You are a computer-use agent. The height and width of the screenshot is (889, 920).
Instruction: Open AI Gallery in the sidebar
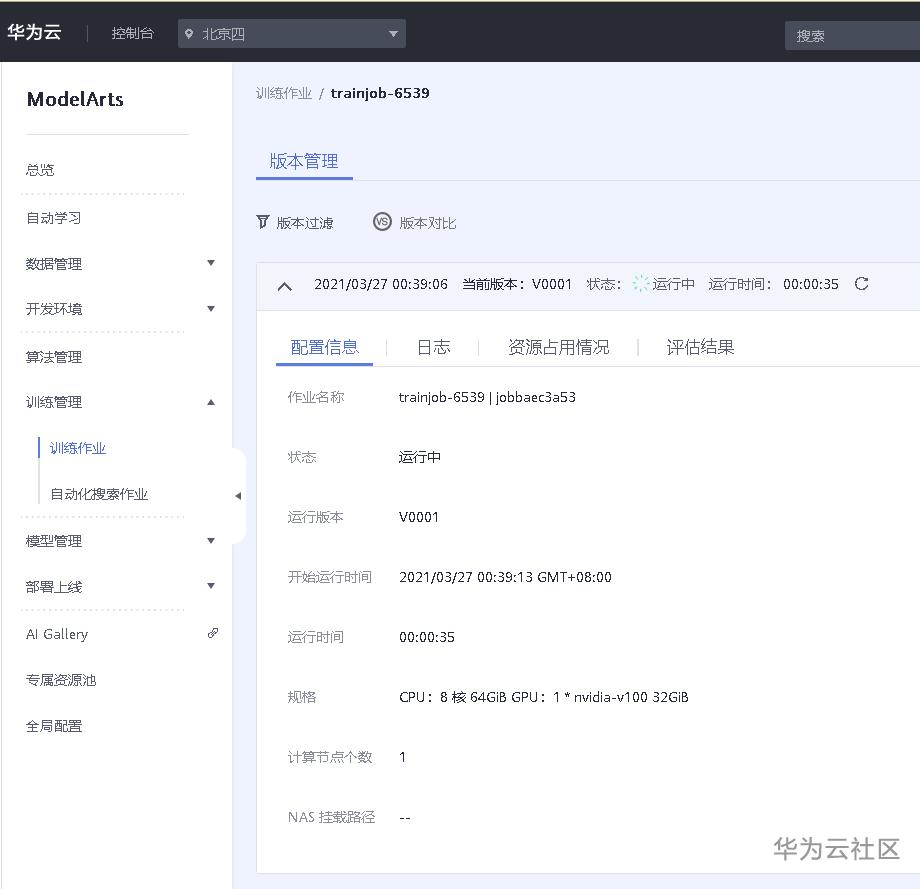pyautogui.click(x=57, y=634)
